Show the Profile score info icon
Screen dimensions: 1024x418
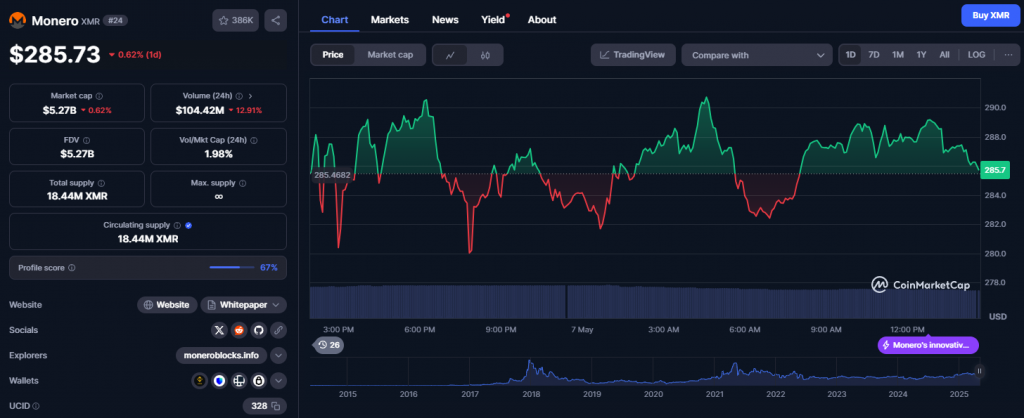(72, 268)
